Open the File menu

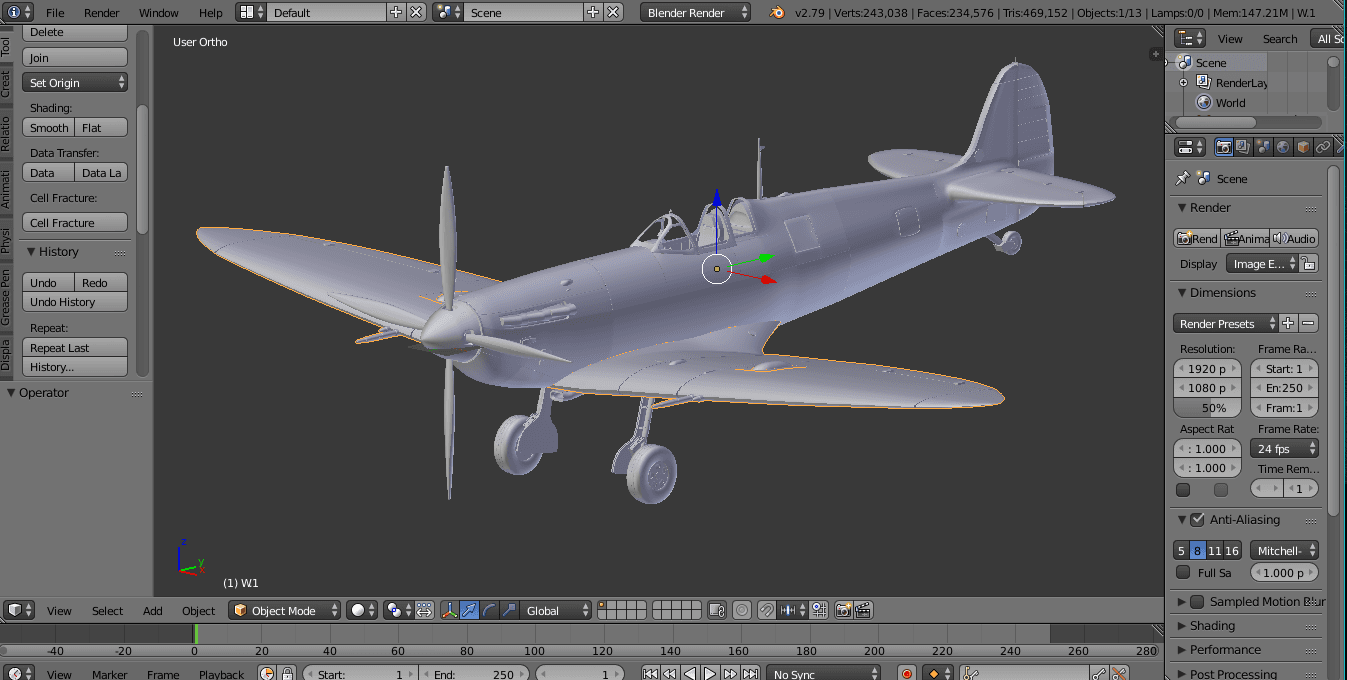coord(55,13)
